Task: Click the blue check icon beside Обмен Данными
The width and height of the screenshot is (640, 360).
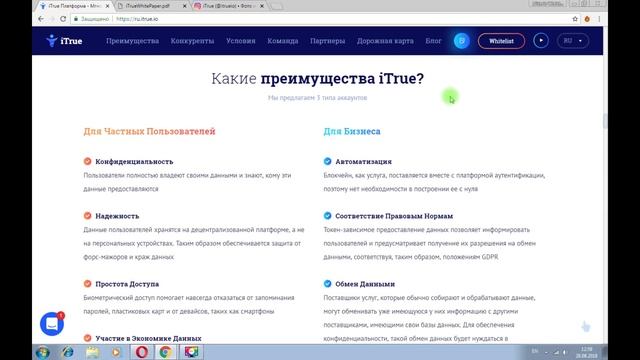Action: [327, 284]
